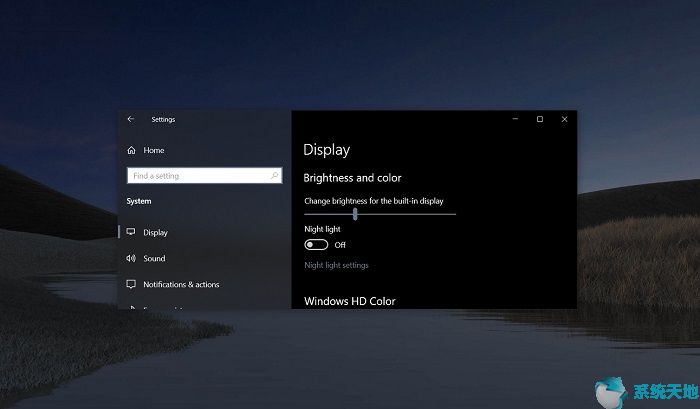Go back using the Settings back arrow
The width and height of the screenshot is (700, 409).
[x=131, y=119]
